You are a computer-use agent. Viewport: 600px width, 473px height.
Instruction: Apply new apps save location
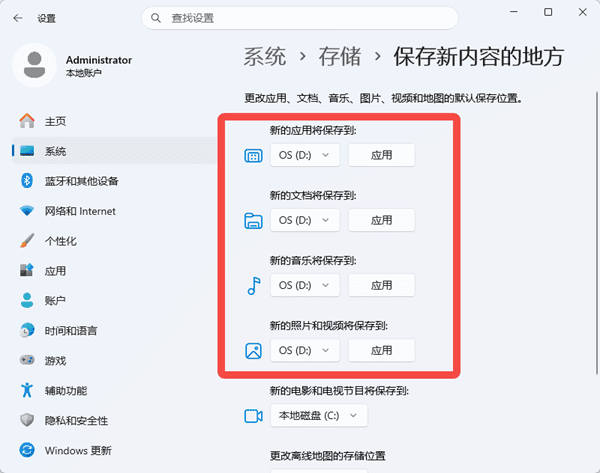(382, 155)
